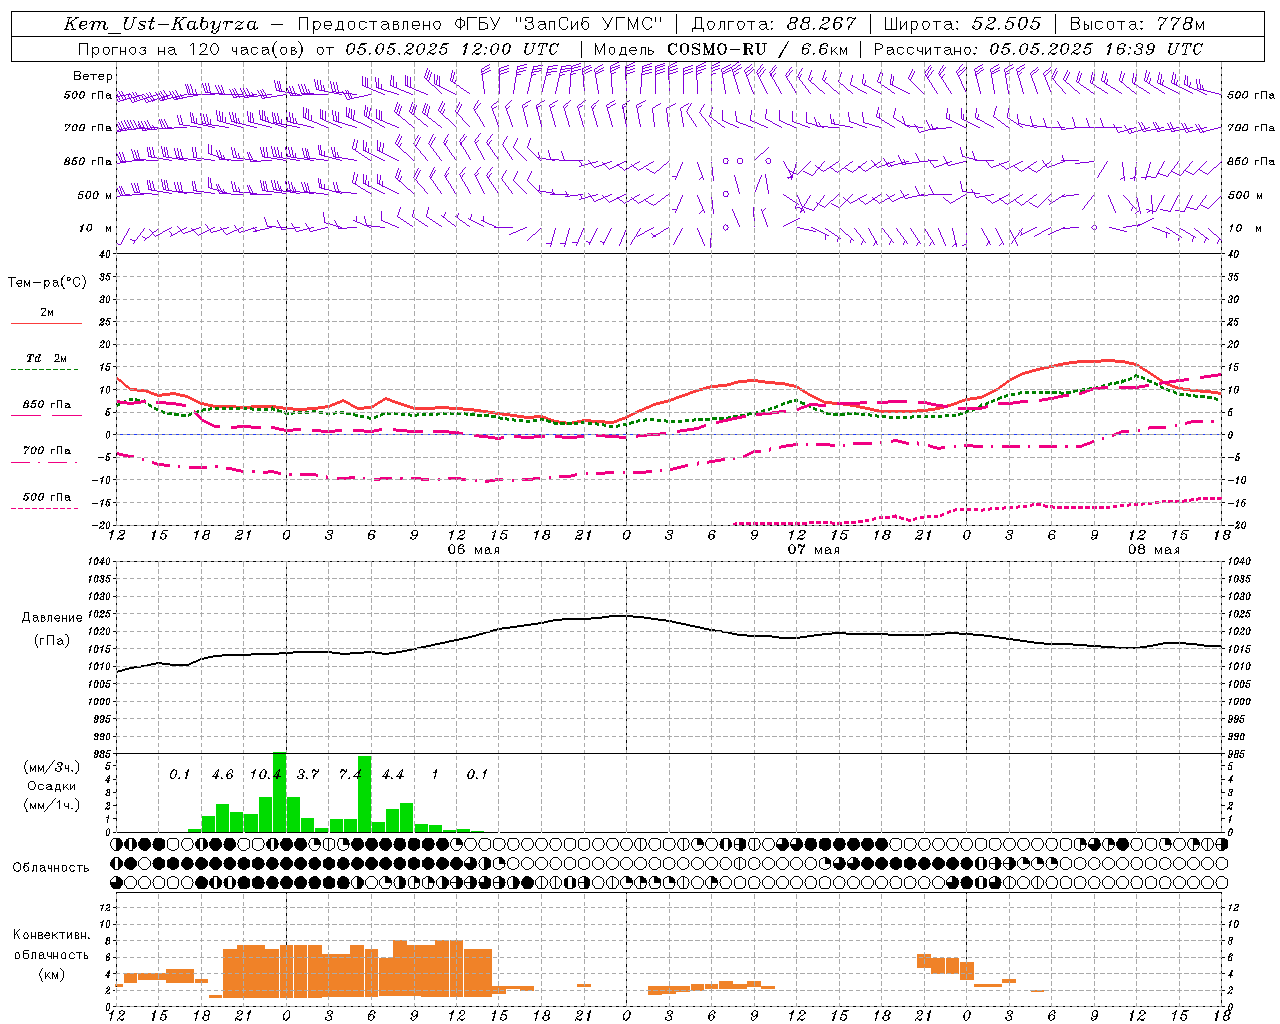Click the 850 гПа temperature legend entry
Screen dimensions: 1280x1024
click(47, 405)
